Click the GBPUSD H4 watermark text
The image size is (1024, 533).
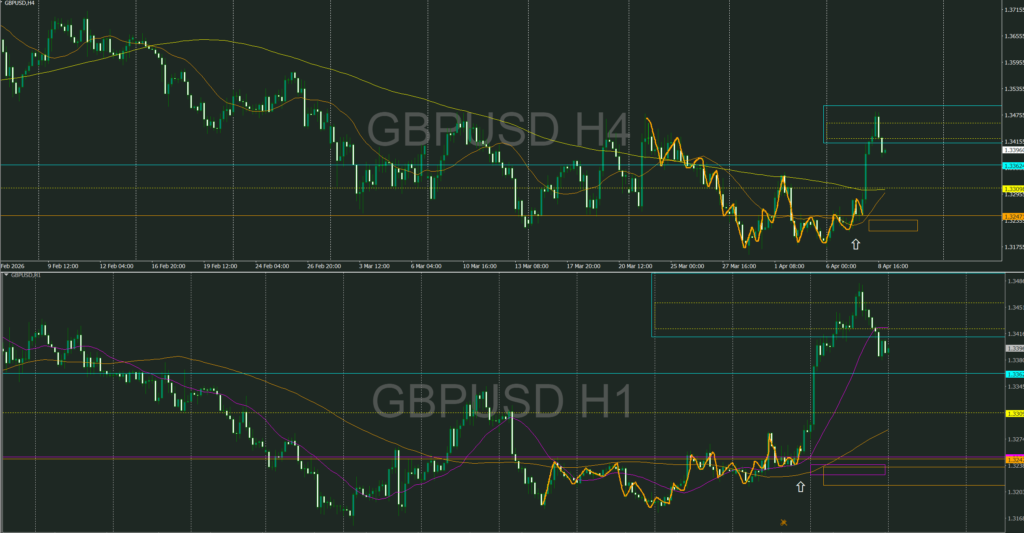pos(498,131)
